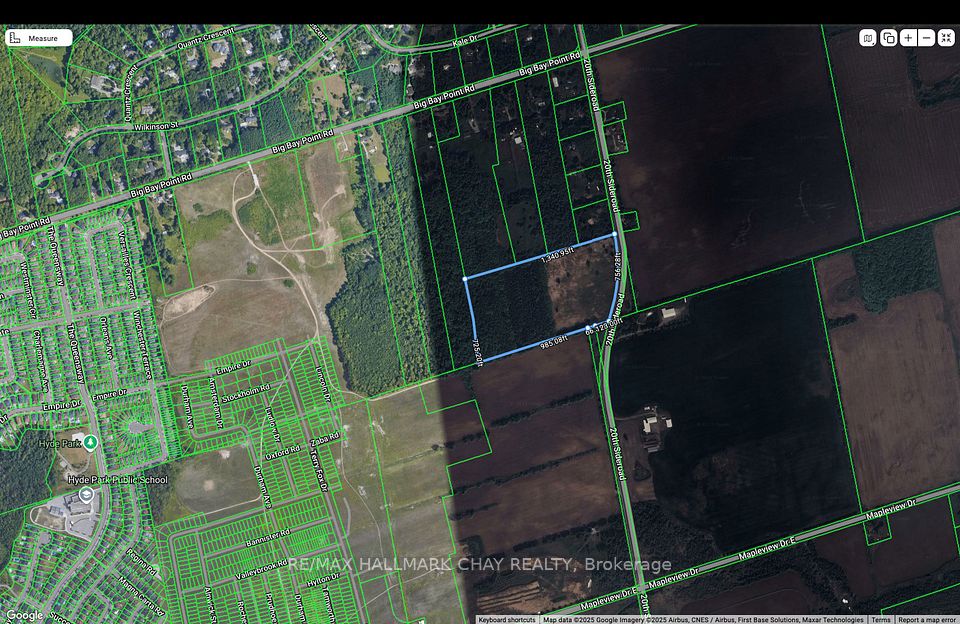Click Report a map error
Screen dimensions: 960x624
[x=927, y=620]
